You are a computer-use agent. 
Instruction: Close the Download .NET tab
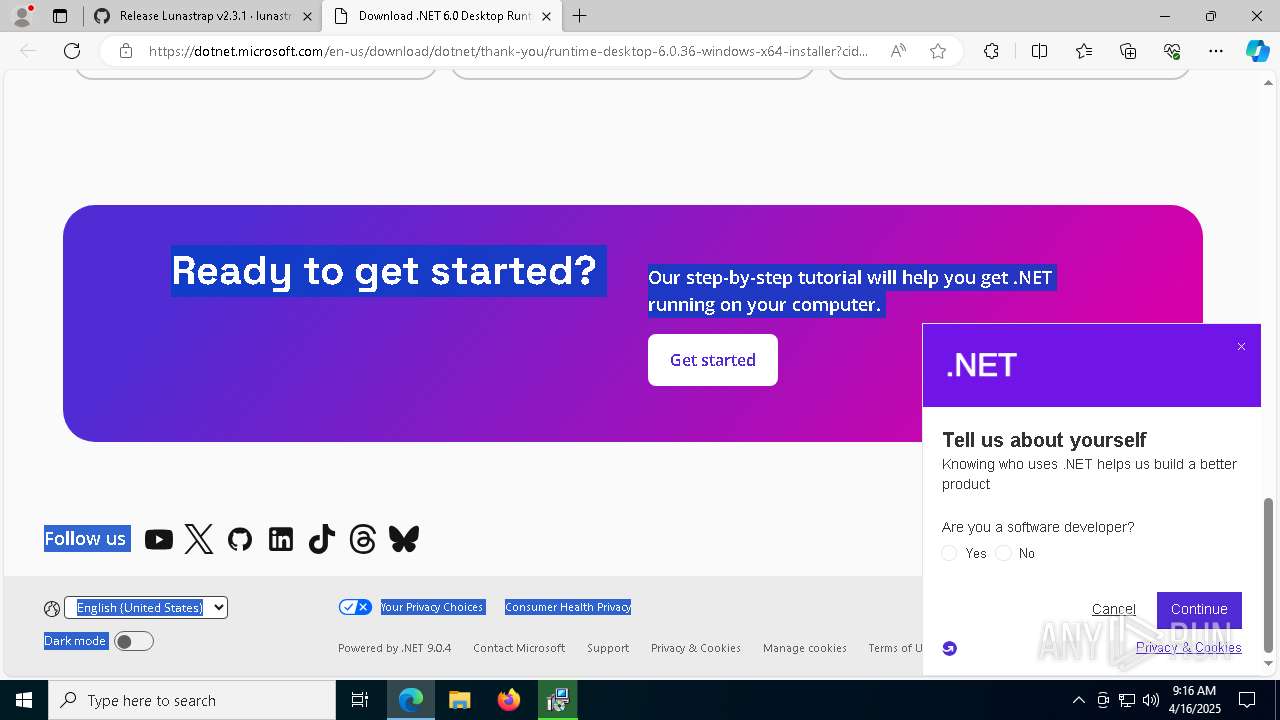(x=546, y=16)
